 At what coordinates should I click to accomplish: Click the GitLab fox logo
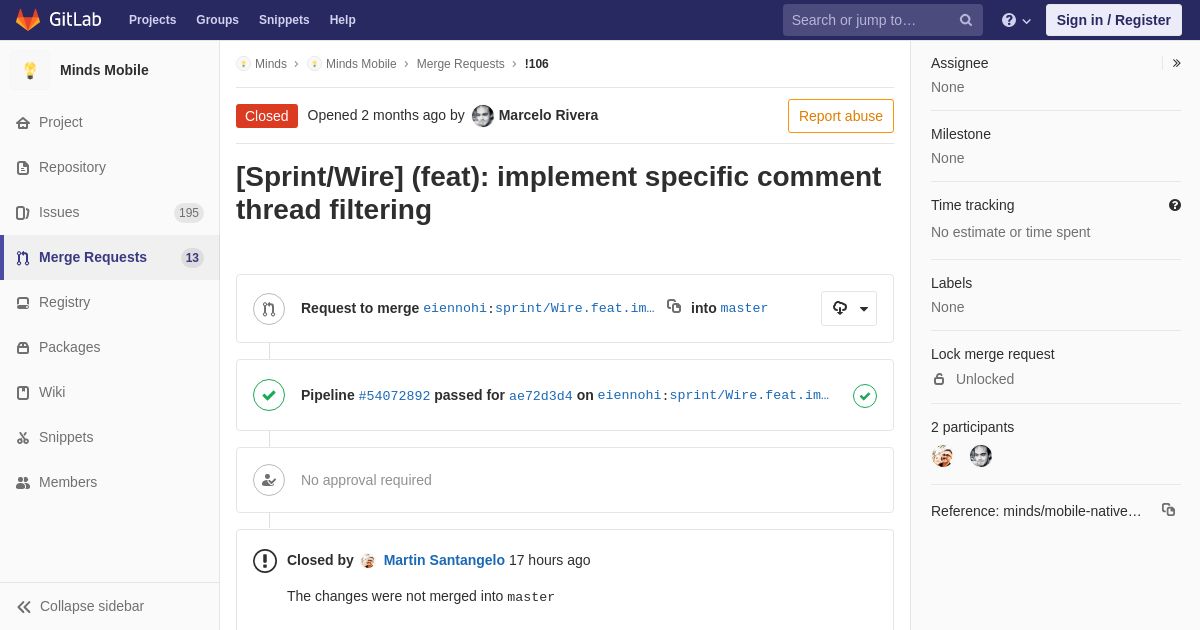28,20
